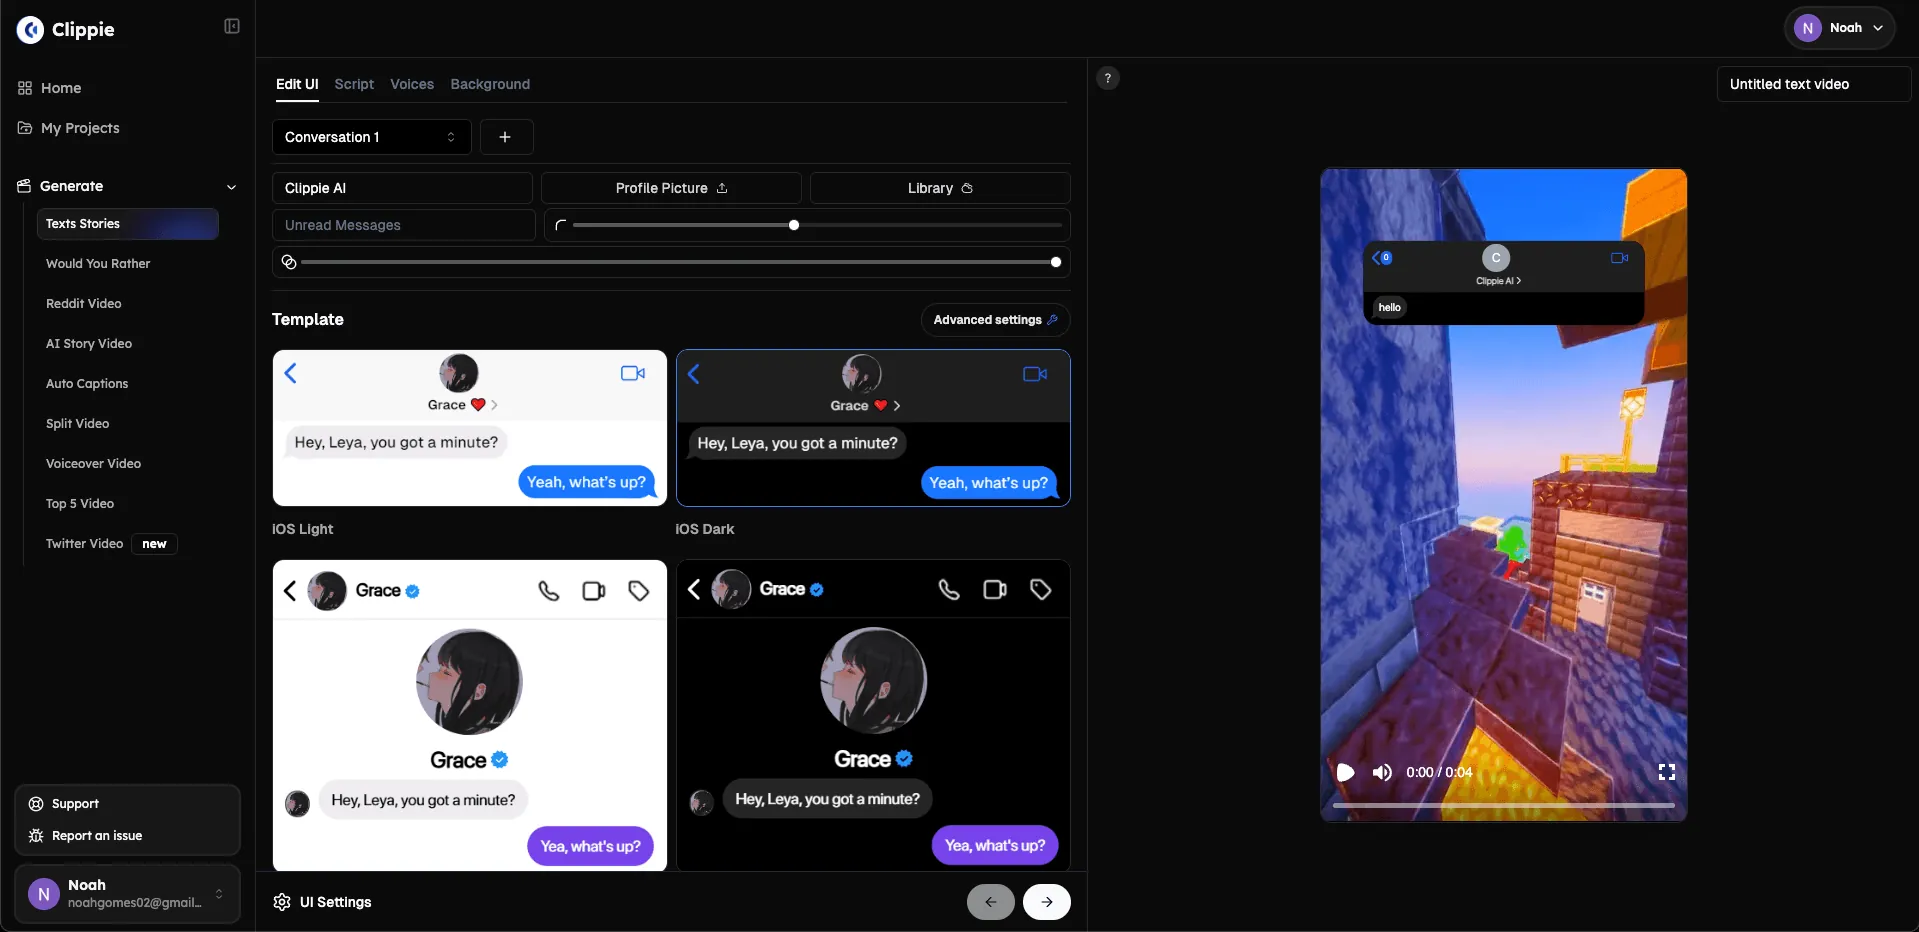The image size is (1919, 932).
Task: Click the Clippie logo
Action: [x=29, y=29]
